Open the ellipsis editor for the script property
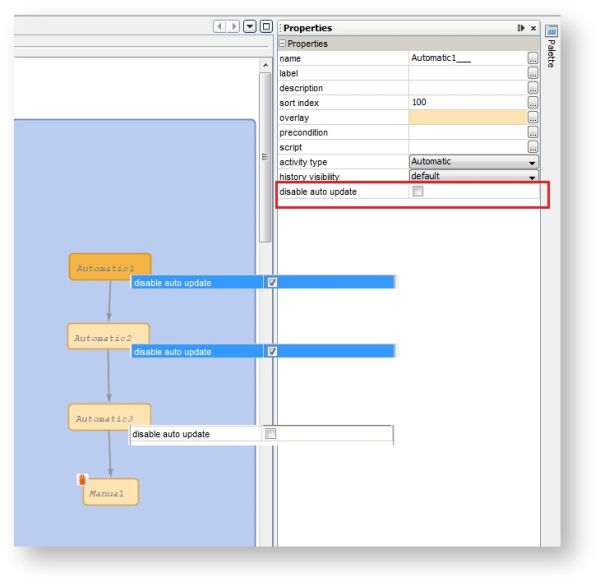Screen dimensions: 600x586 533,147
